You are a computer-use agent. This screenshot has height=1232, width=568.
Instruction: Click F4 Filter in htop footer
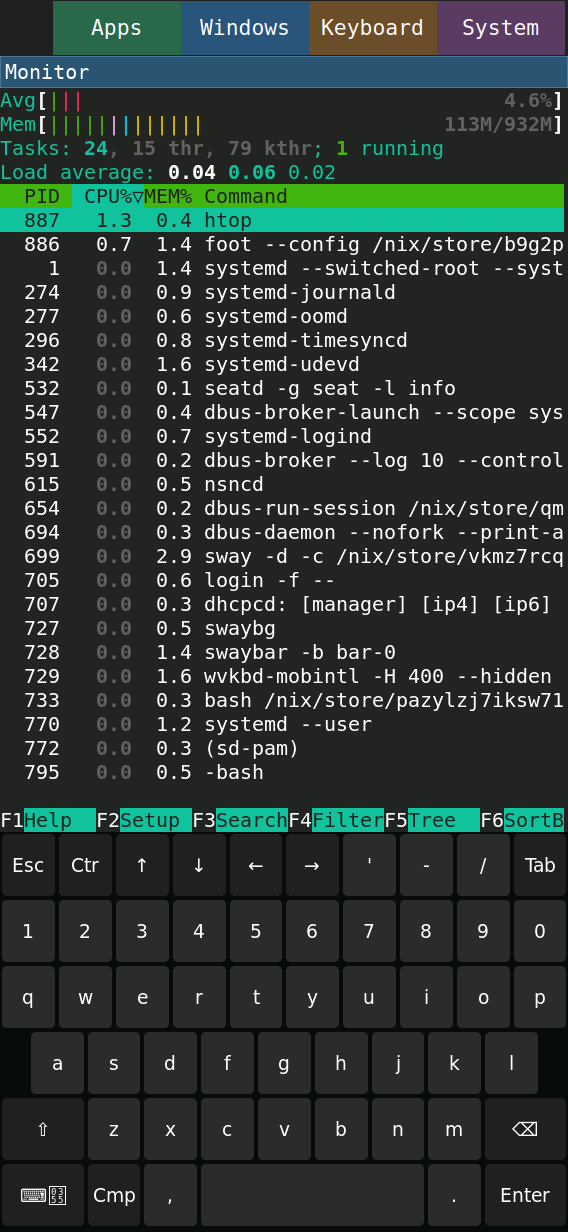click(x=336, y=820)
